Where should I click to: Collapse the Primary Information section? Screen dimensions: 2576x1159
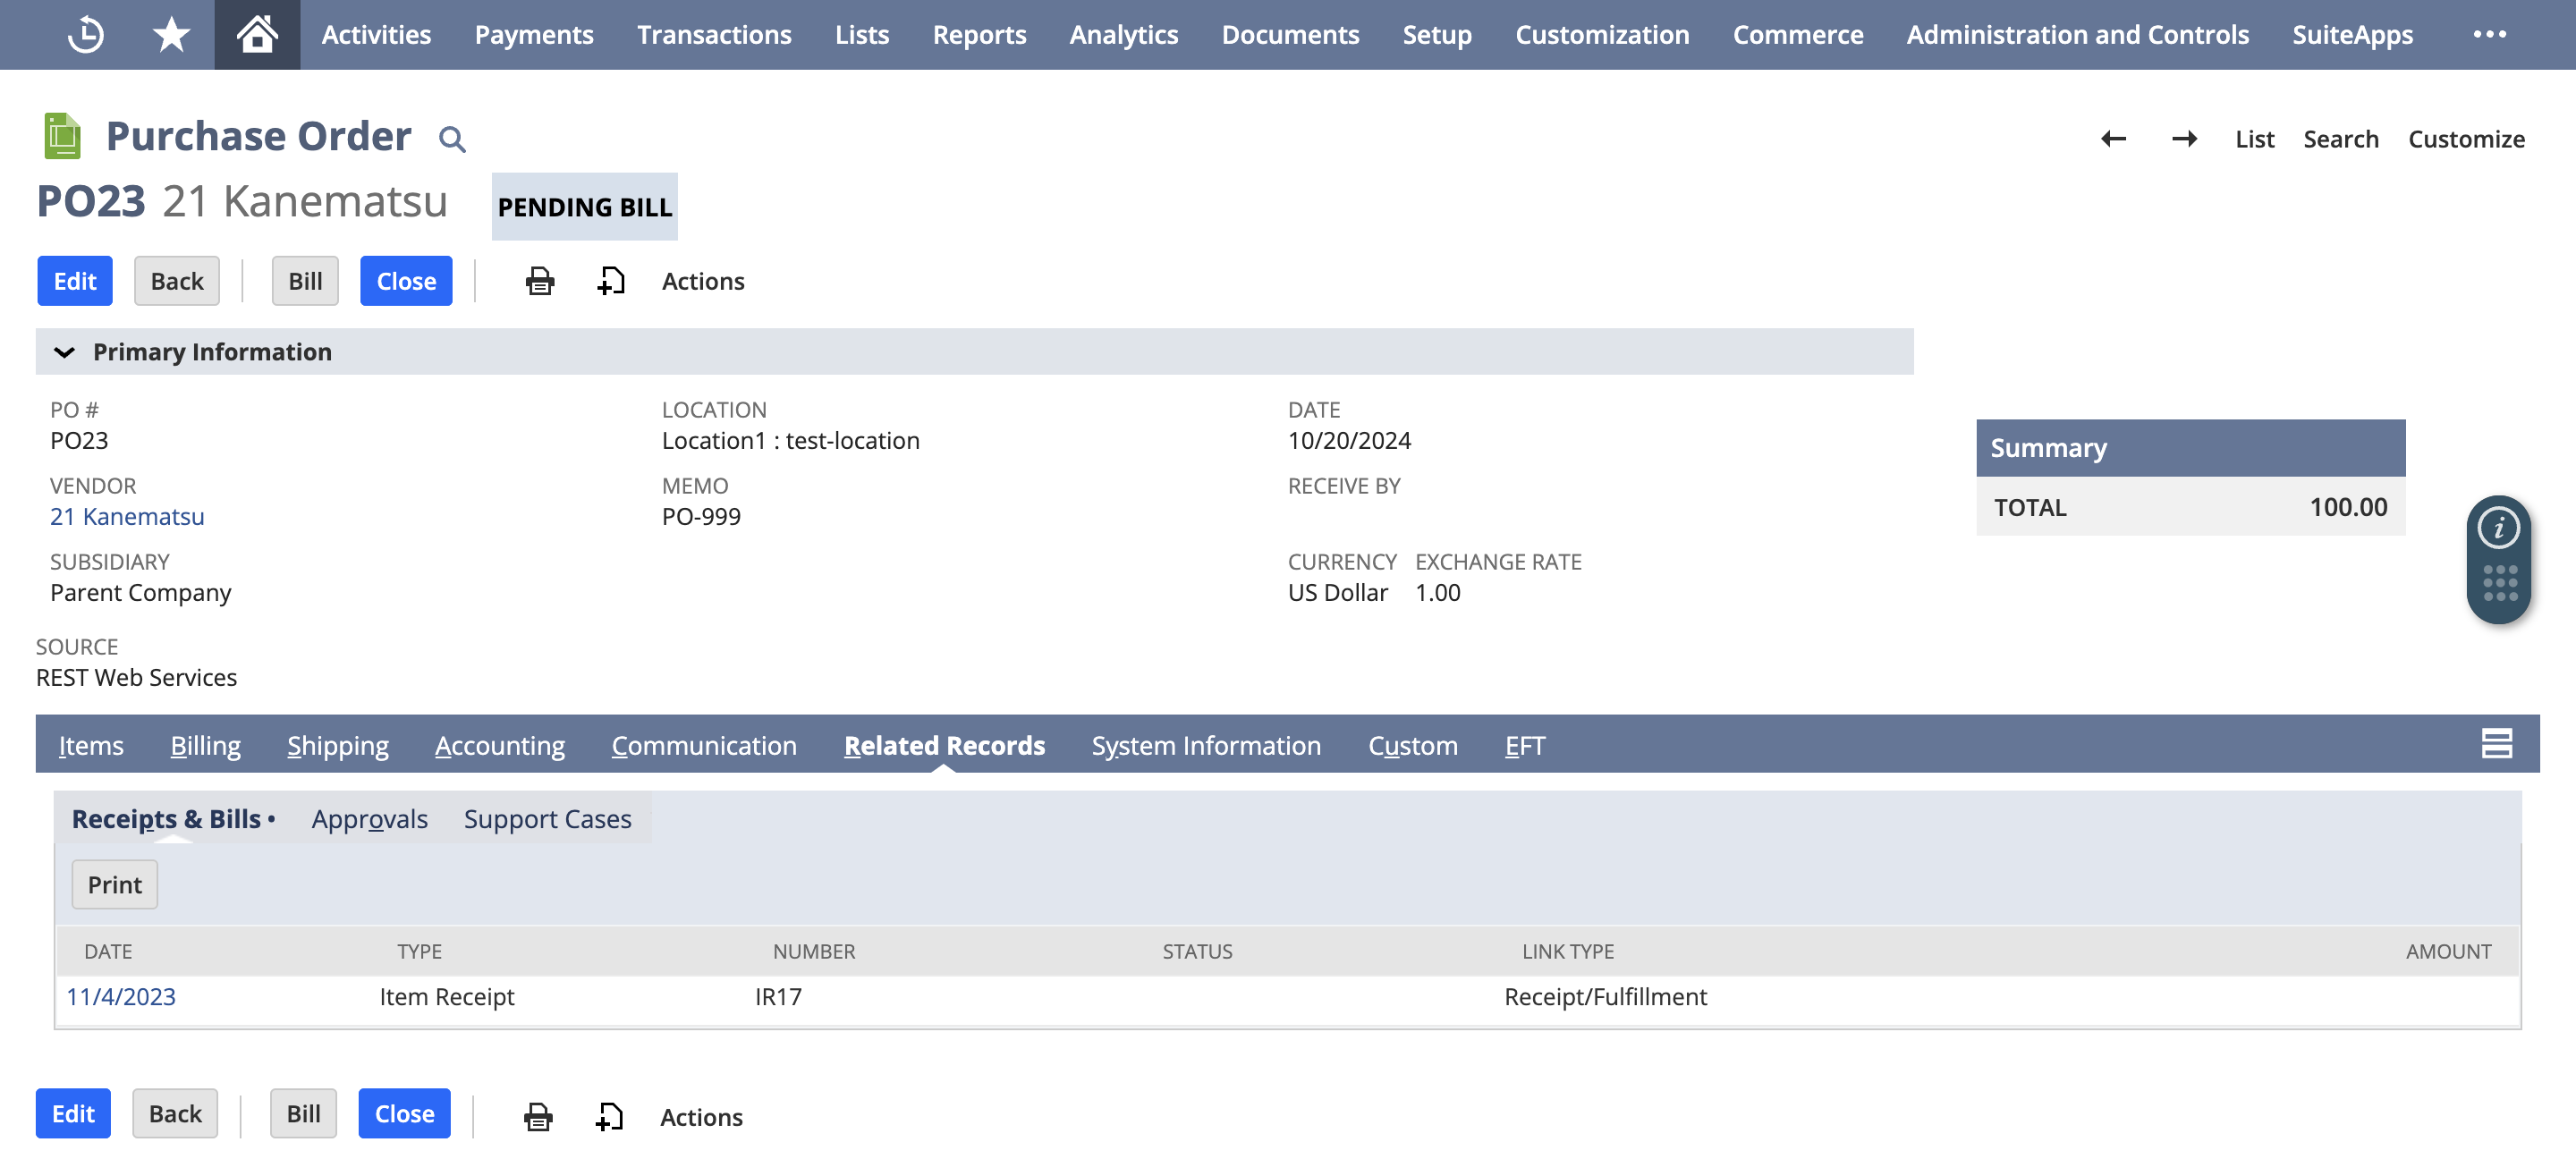click(x=65, y=352)
